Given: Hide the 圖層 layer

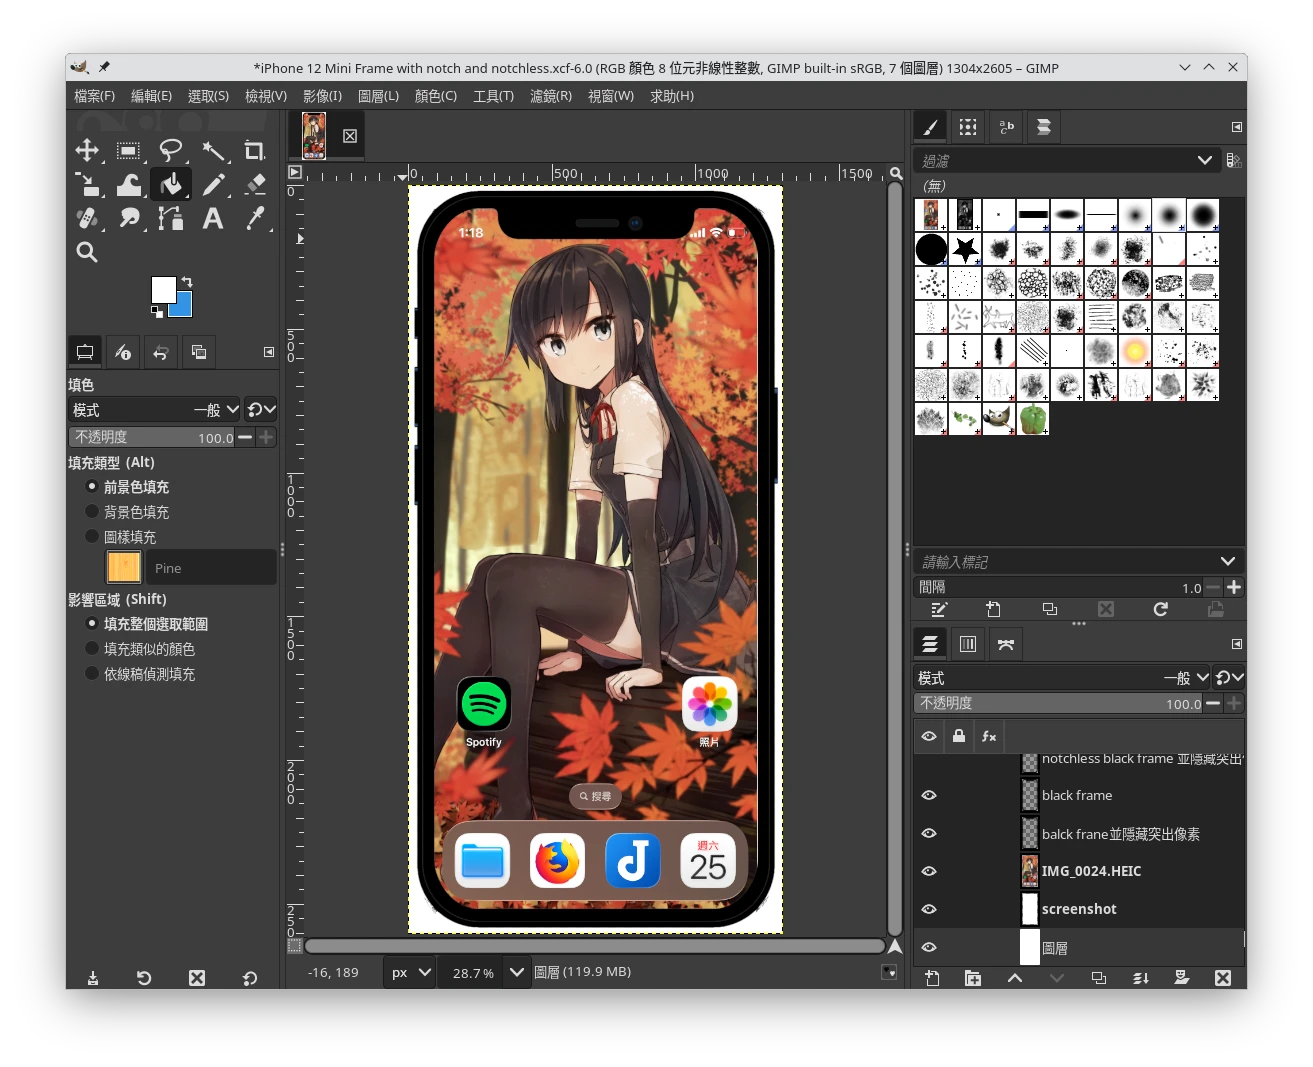Looking at the screenshot, I should 929,947.
